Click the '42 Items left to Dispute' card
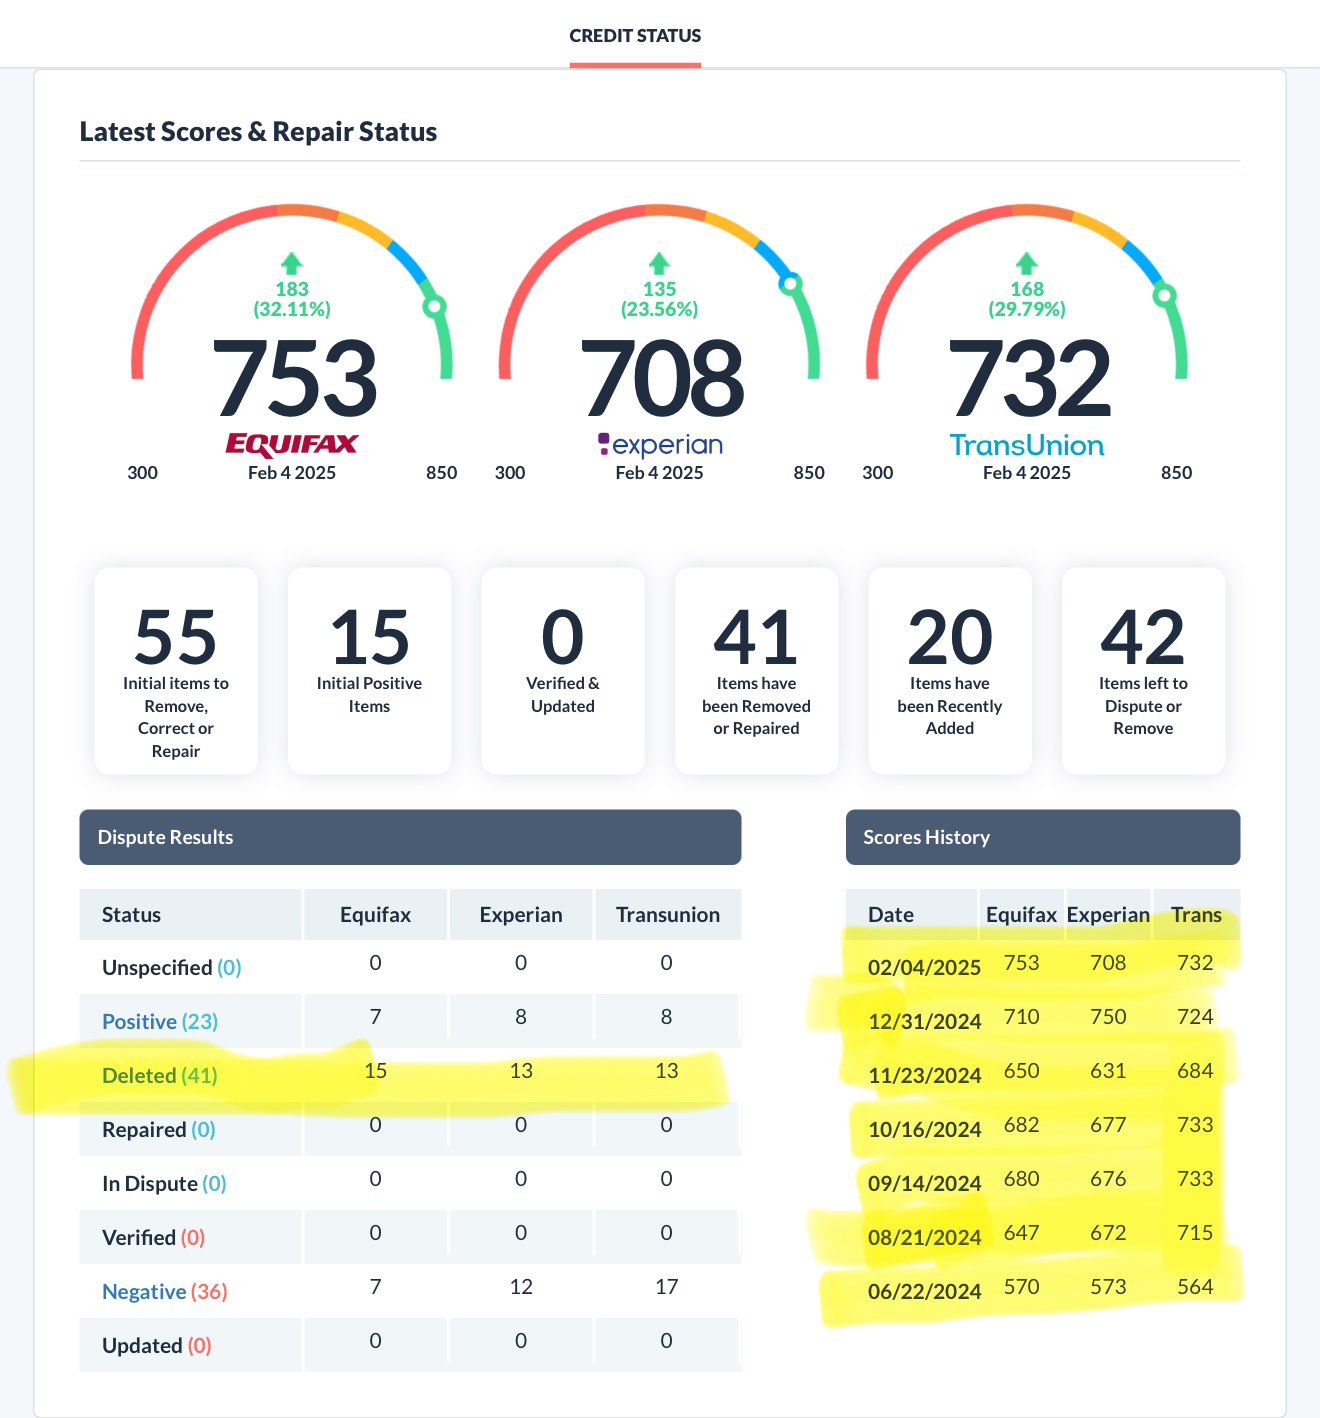This screenshot has width=1320, height=1418. 1143,671
